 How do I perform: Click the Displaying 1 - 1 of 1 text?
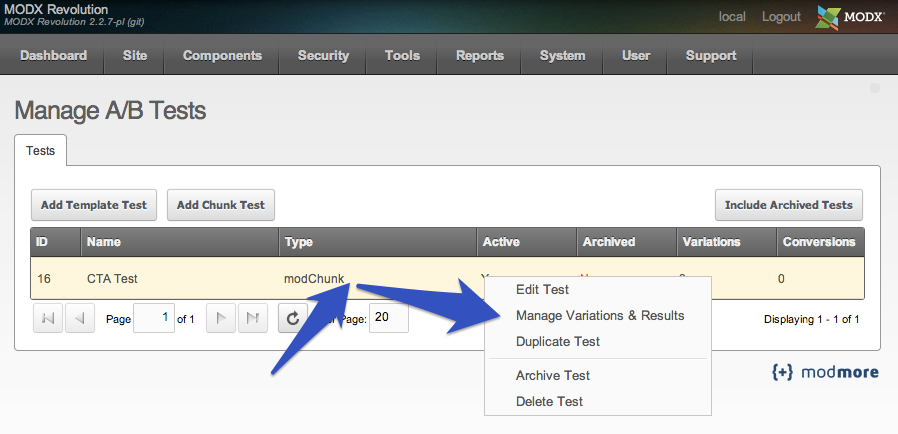click(812, 319)
